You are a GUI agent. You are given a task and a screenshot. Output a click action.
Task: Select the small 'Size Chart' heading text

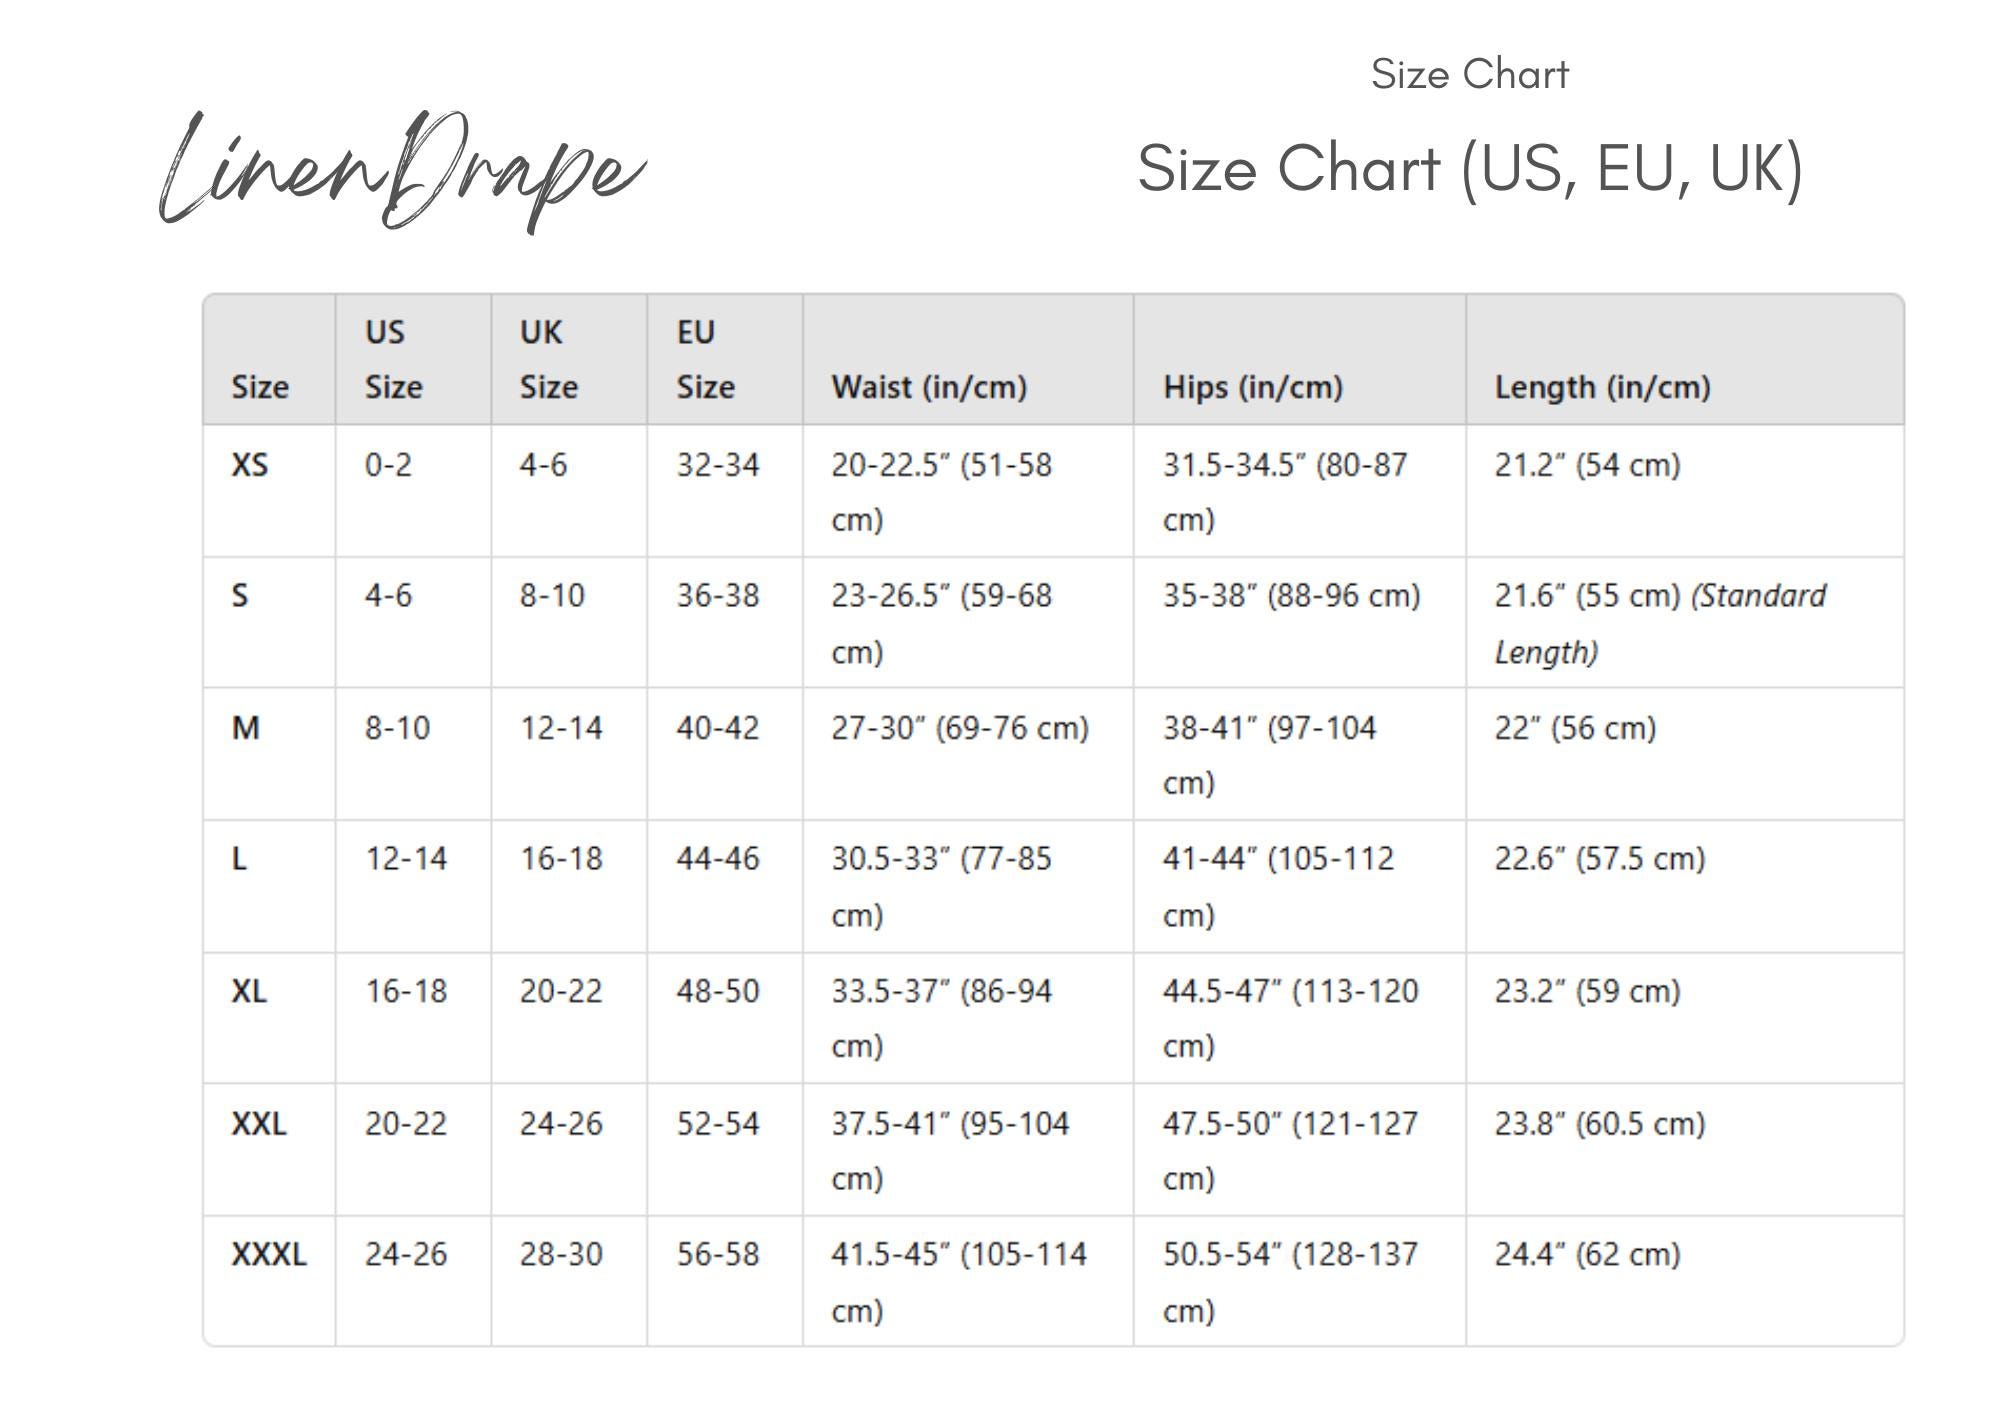pos(1469,74)
